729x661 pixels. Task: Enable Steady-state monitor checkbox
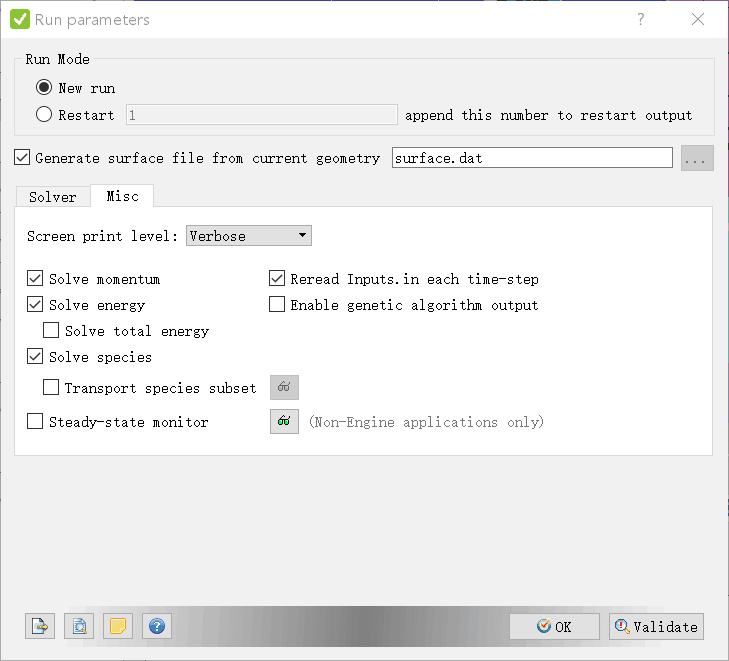pos(35,422)
